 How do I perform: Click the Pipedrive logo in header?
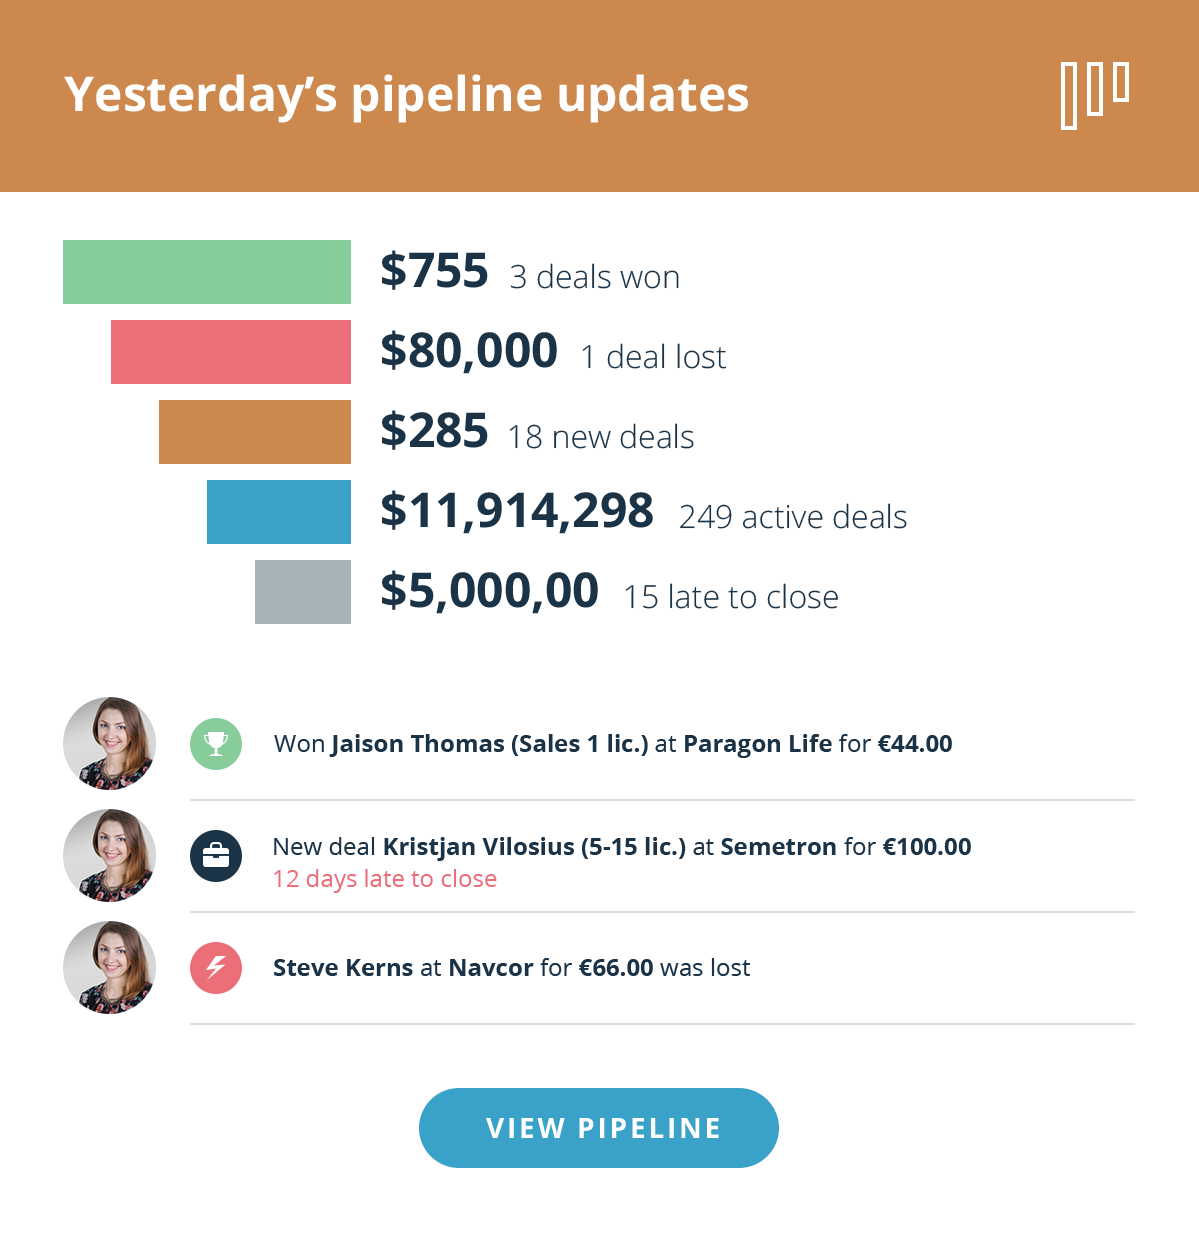pyautogui.click(x=1095, y=96)
